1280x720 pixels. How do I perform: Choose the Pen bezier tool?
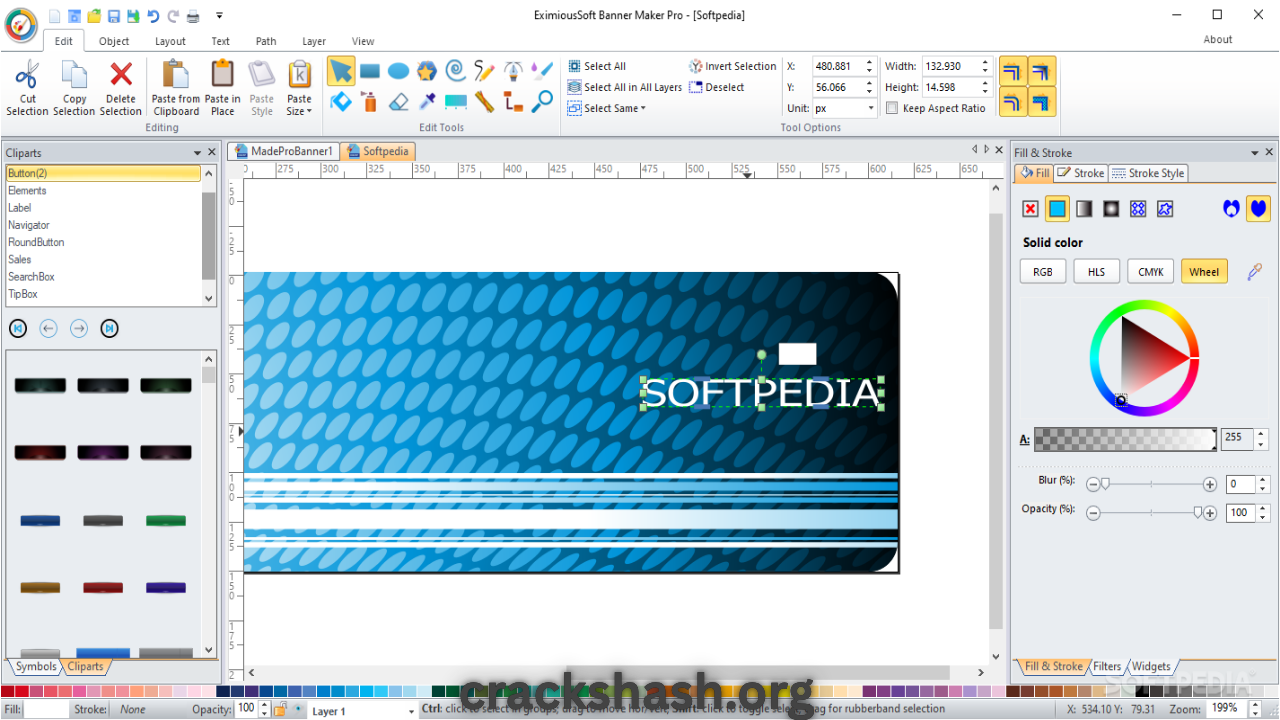(513, 71)
